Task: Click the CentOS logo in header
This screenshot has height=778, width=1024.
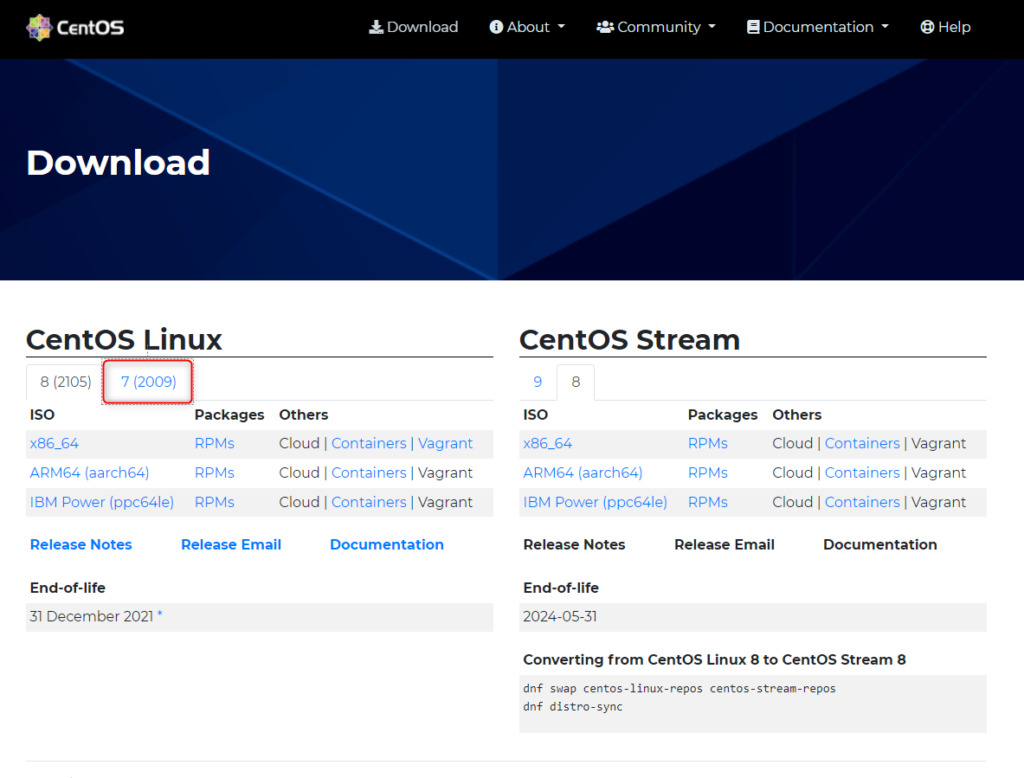Action: 74,27
